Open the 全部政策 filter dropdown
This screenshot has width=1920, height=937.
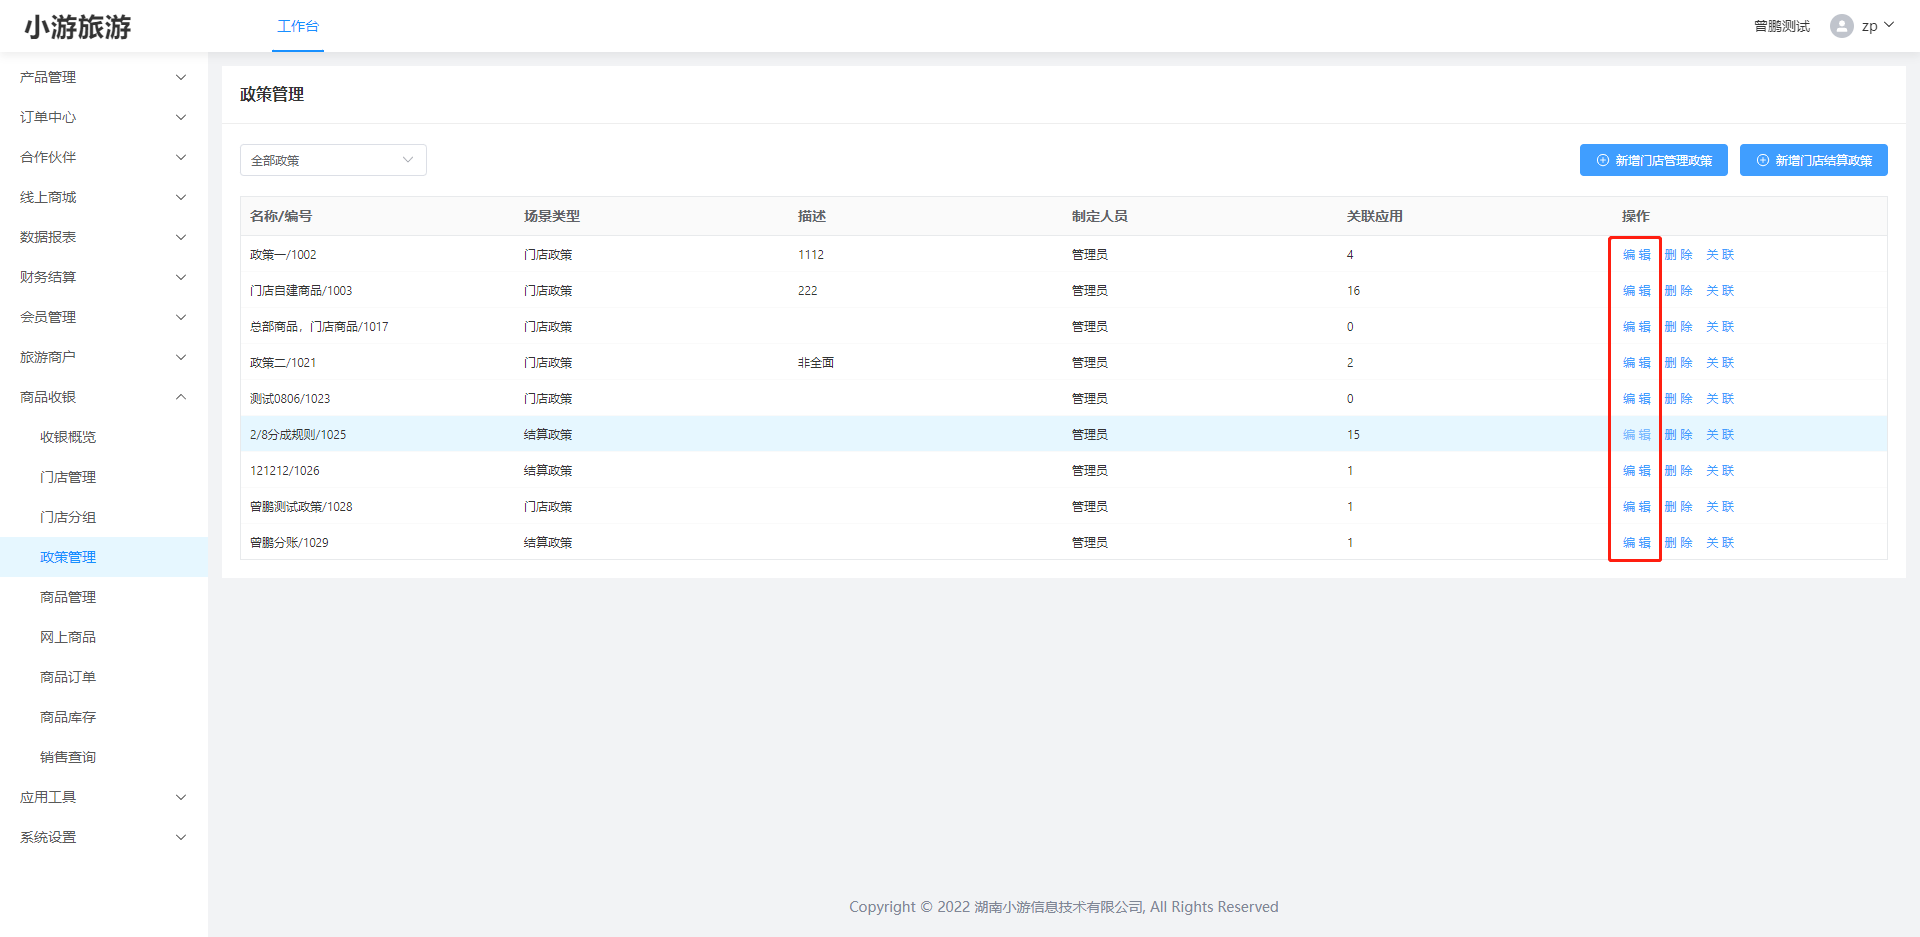point(333,160)
